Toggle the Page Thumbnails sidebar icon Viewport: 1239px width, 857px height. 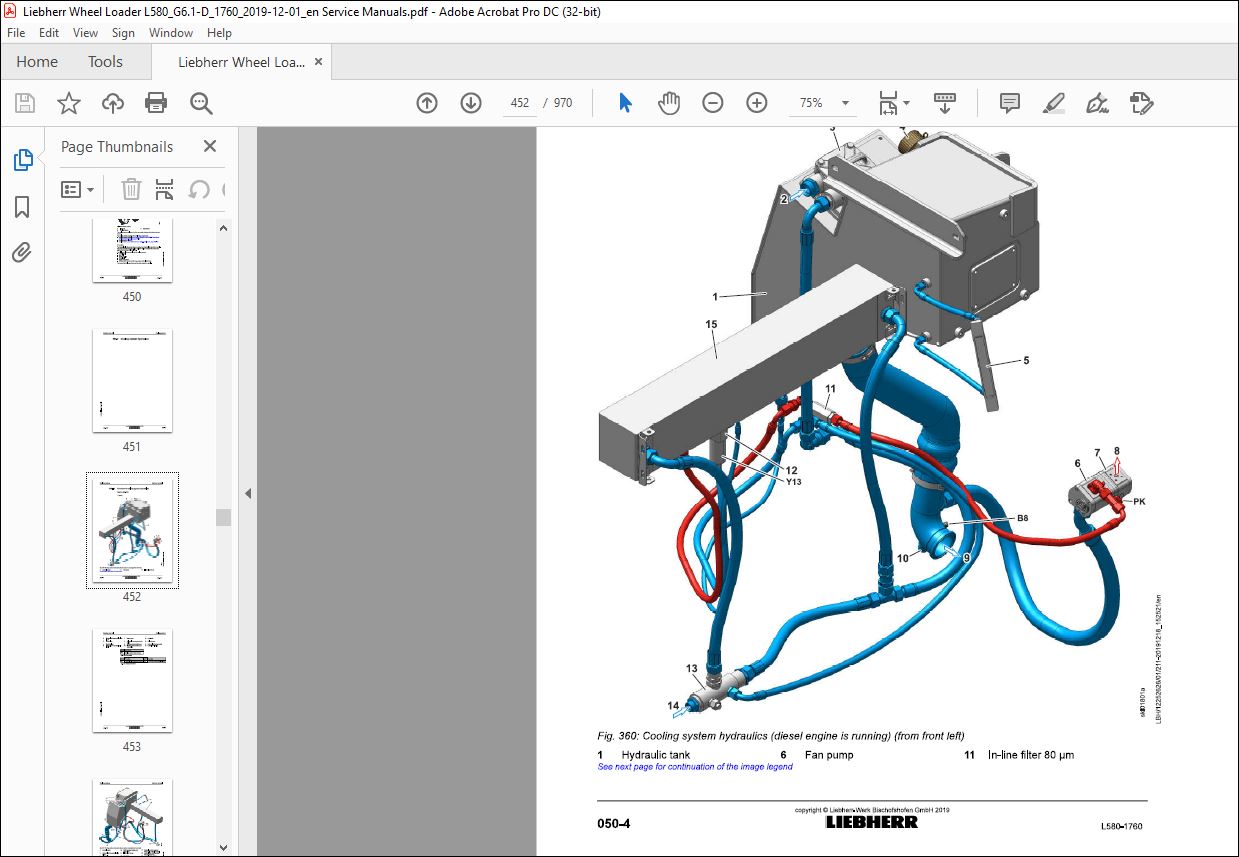point(22,159)
